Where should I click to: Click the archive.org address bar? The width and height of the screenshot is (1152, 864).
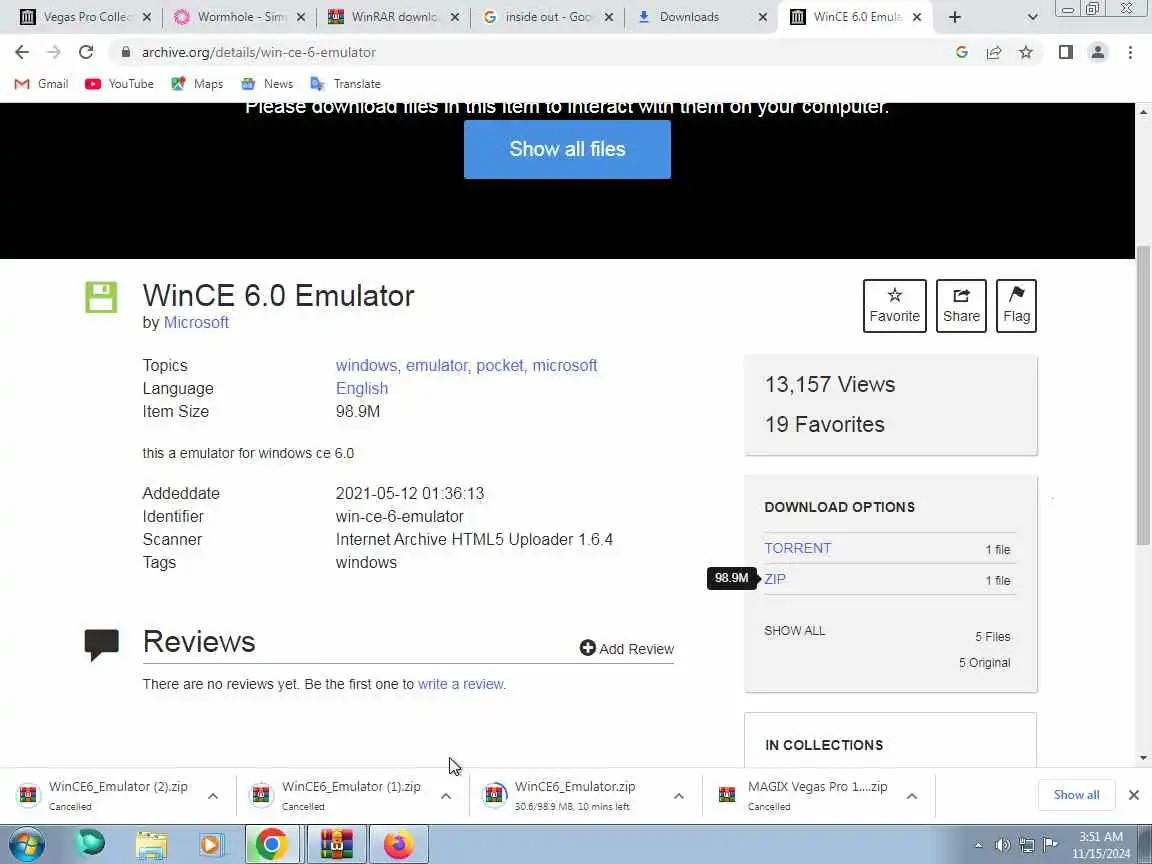point(529,52)
